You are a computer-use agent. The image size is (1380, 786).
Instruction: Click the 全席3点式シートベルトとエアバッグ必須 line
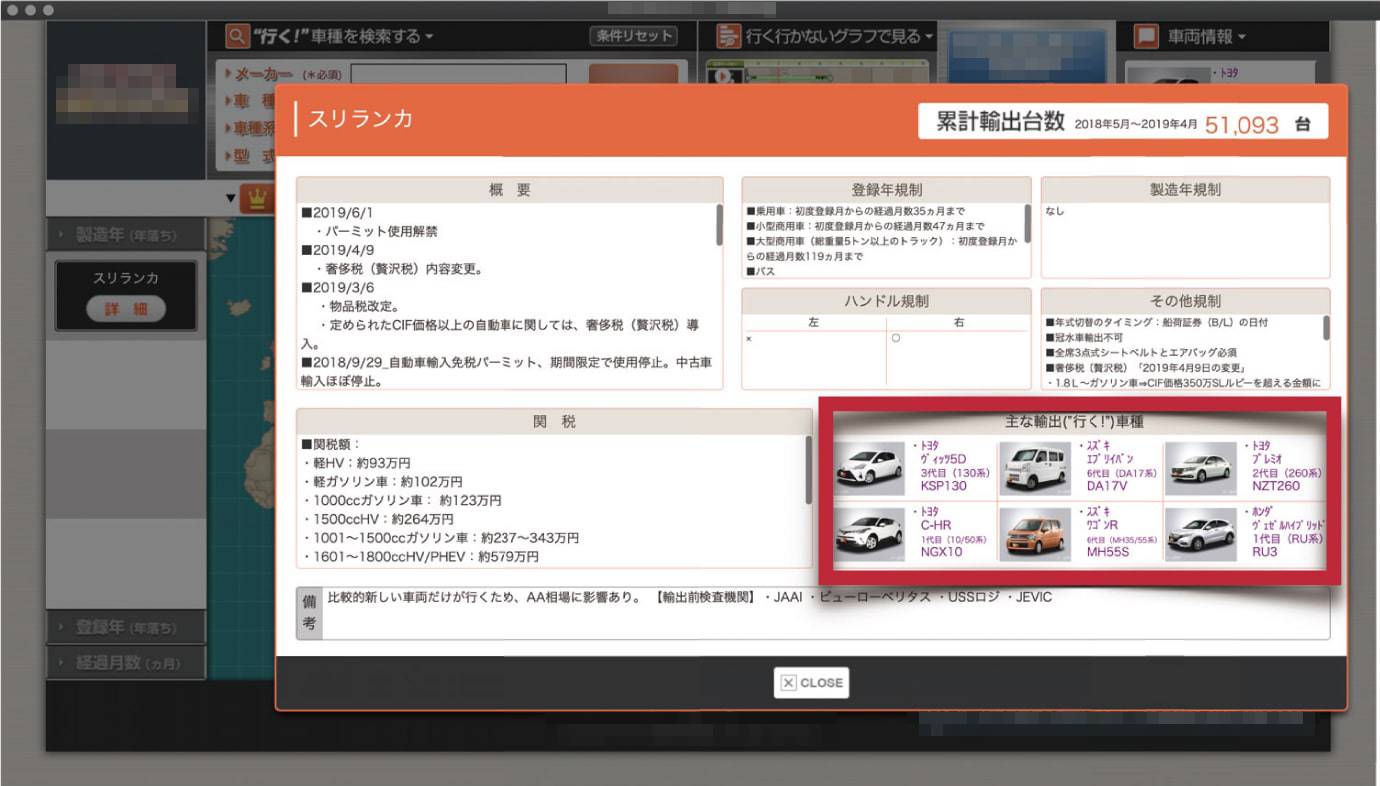tap(1141, 352)
